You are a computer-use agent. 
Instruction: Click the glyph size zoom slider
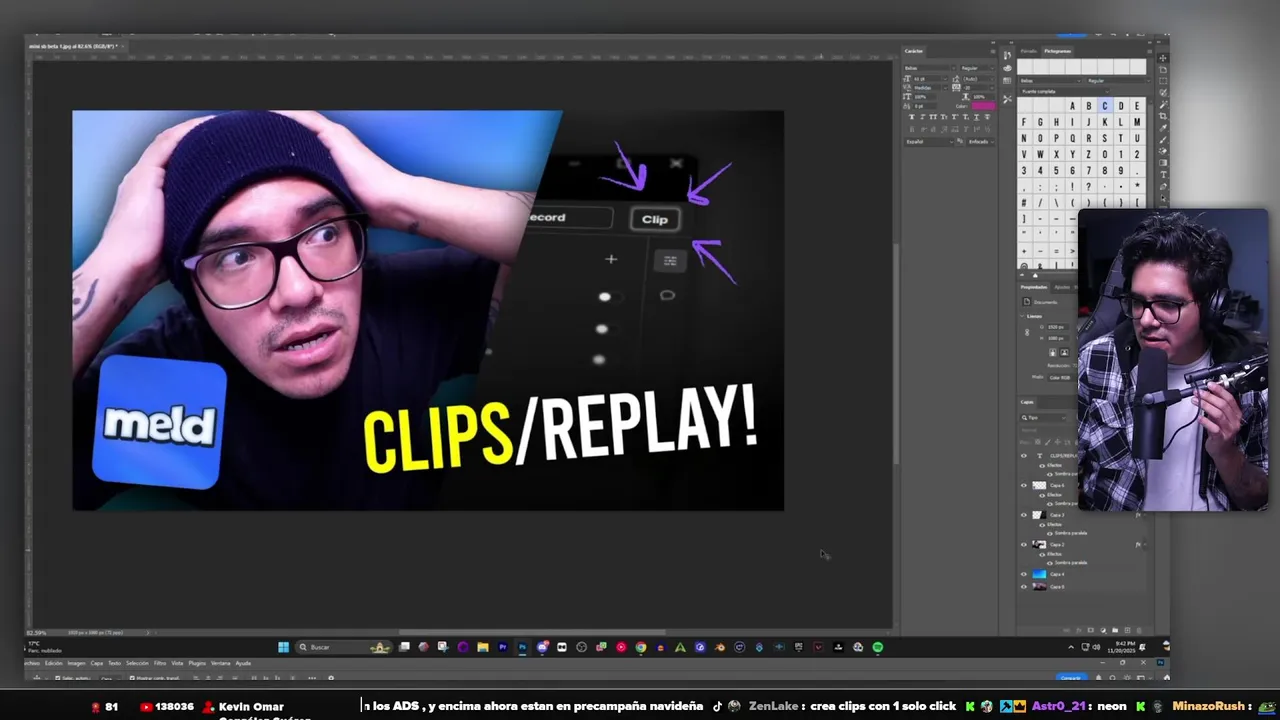click(1035, 276)
